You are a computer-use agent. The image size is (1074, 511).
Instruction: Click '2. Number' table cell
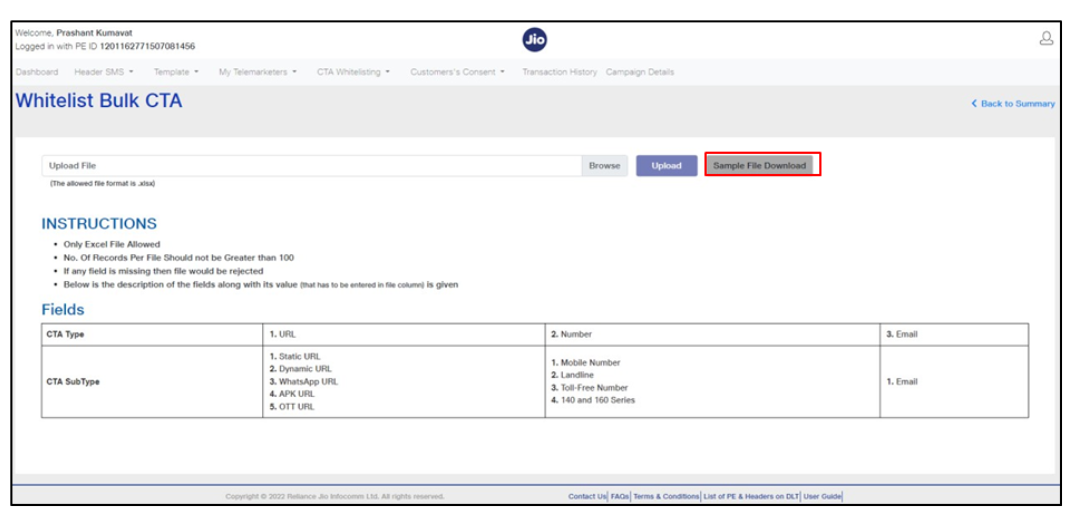point(713,334)
